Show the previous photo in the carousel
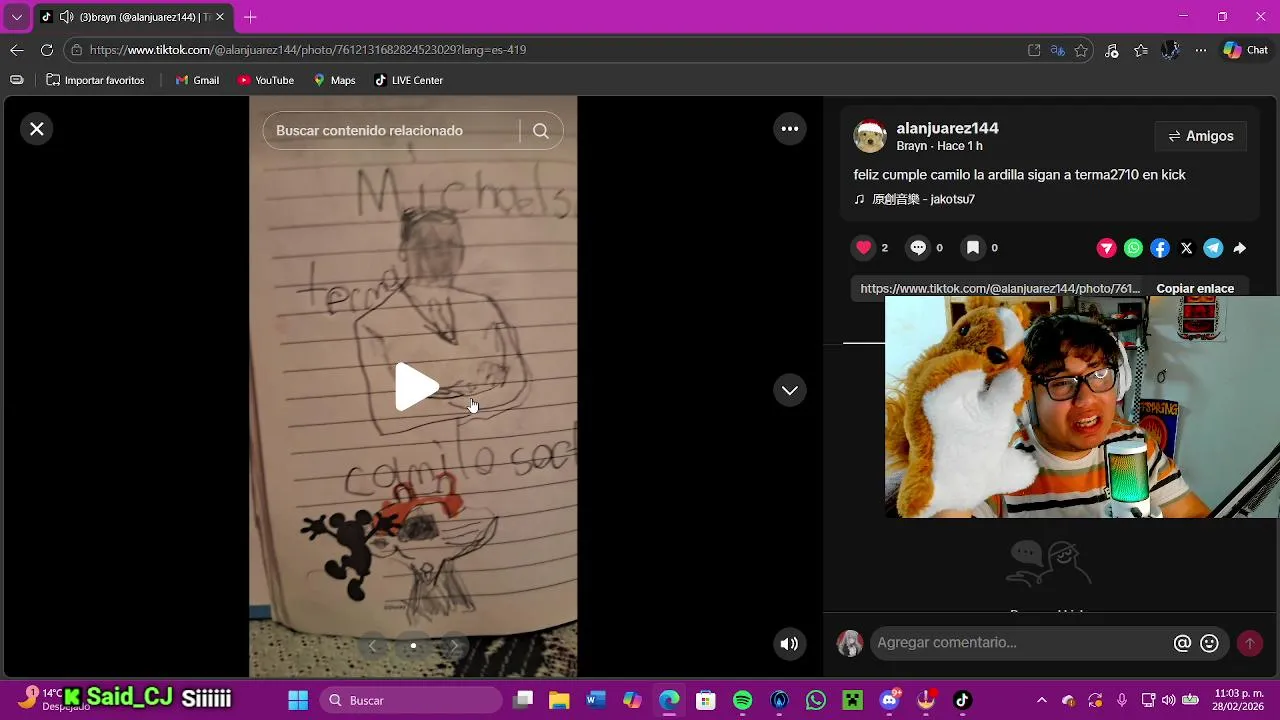The image size is (1280, 720). (372, 646)
